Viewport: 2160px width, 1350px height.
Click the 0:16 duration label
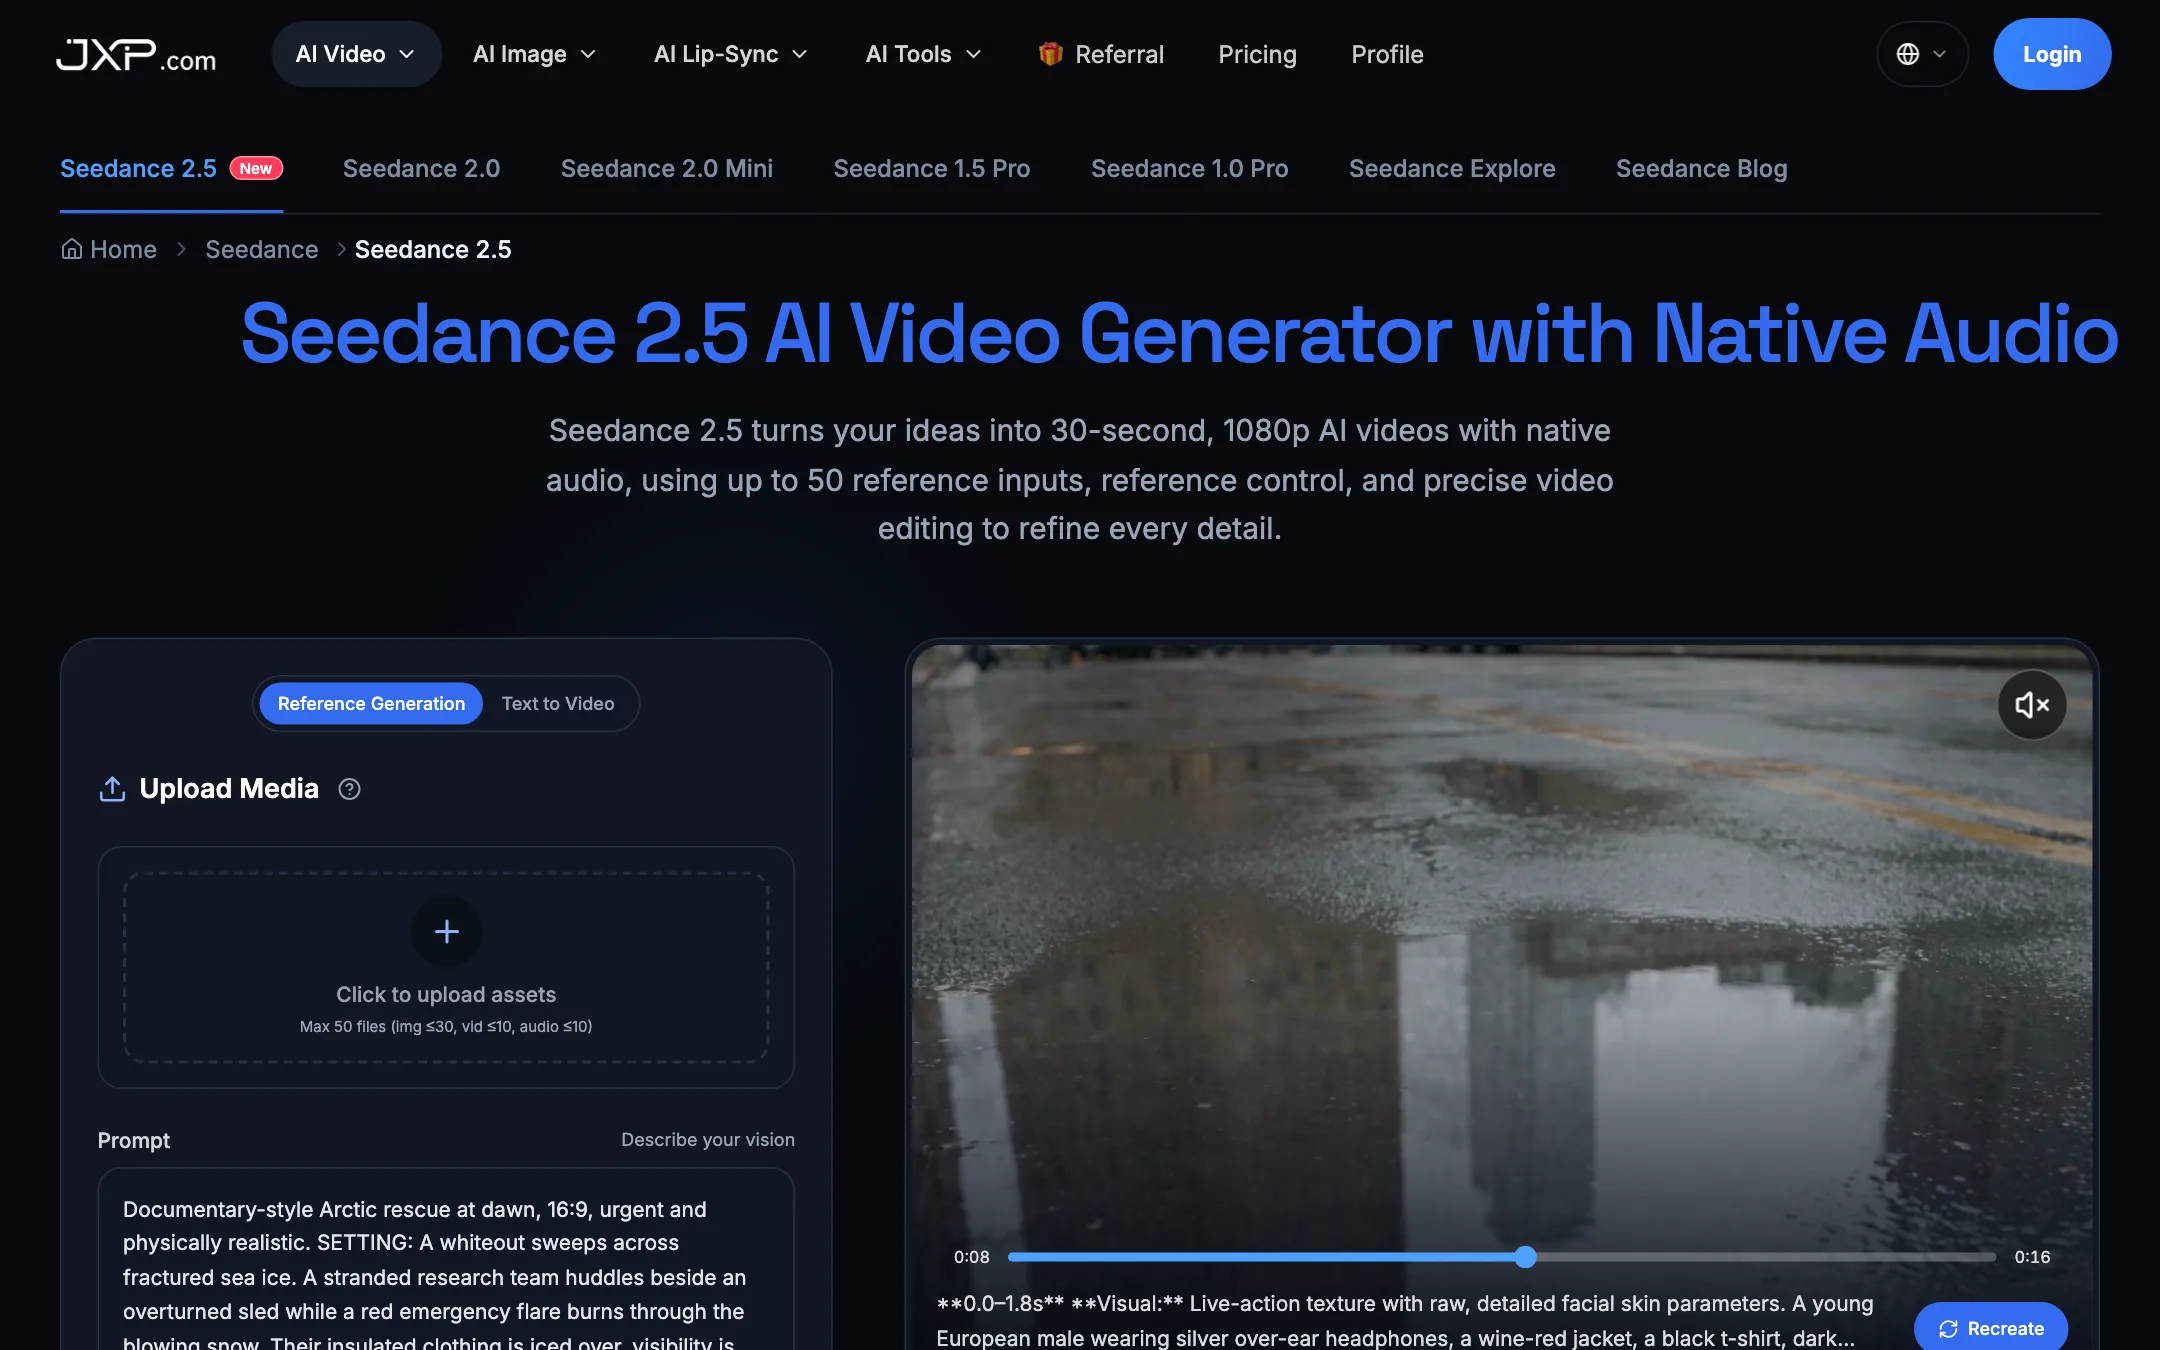2032,1257
